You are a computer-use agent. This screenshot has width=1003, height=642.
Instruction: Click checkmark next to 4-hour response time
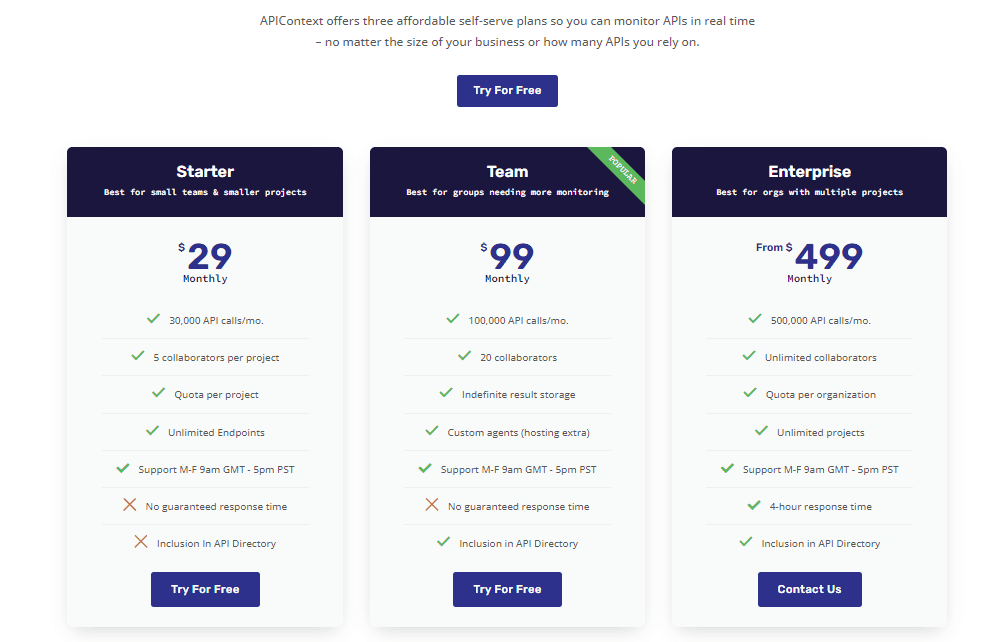tap(754, 505)
